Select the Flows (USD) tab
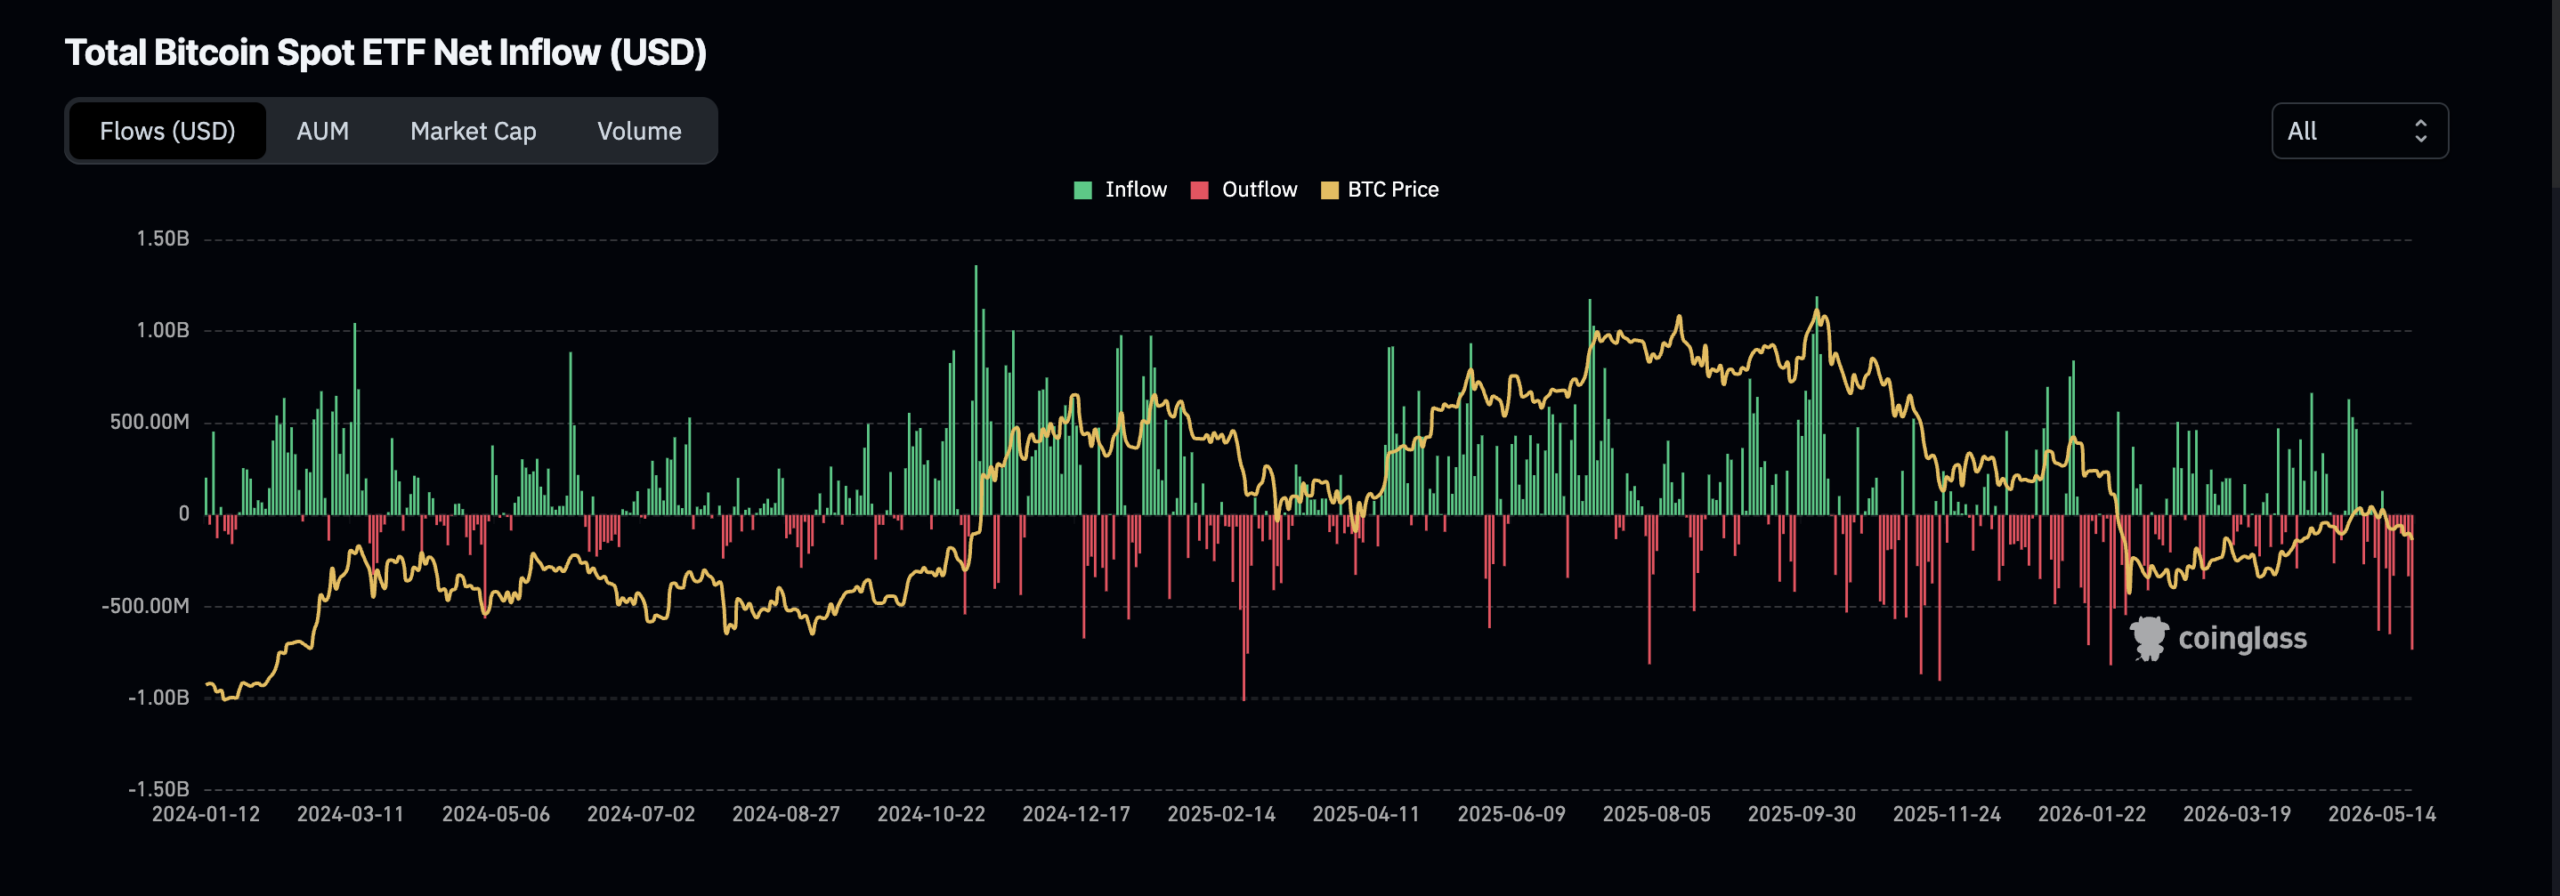This screenshot has height=896, width=2560. (x=167, y=131)
